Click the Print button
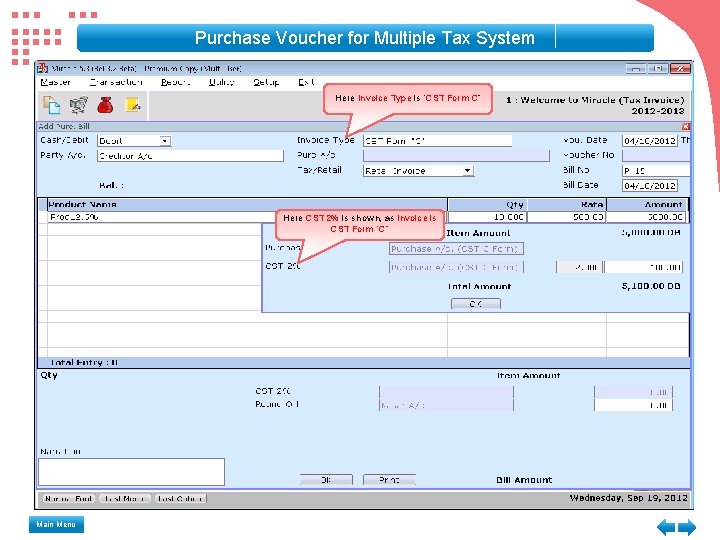720x540 pixels. click(x=389, y=480)
